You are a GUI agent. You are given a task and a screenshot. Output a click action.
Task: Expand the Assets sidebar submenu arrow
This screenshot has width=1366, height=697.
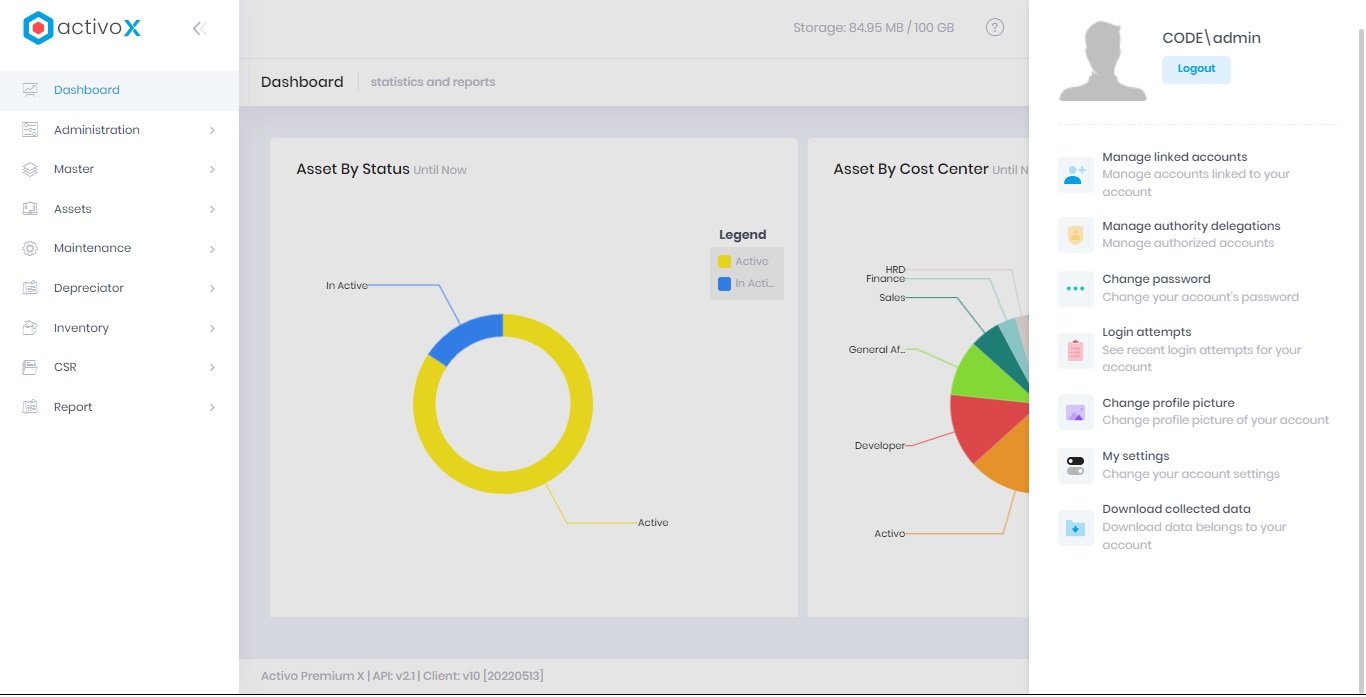(212, 209)
